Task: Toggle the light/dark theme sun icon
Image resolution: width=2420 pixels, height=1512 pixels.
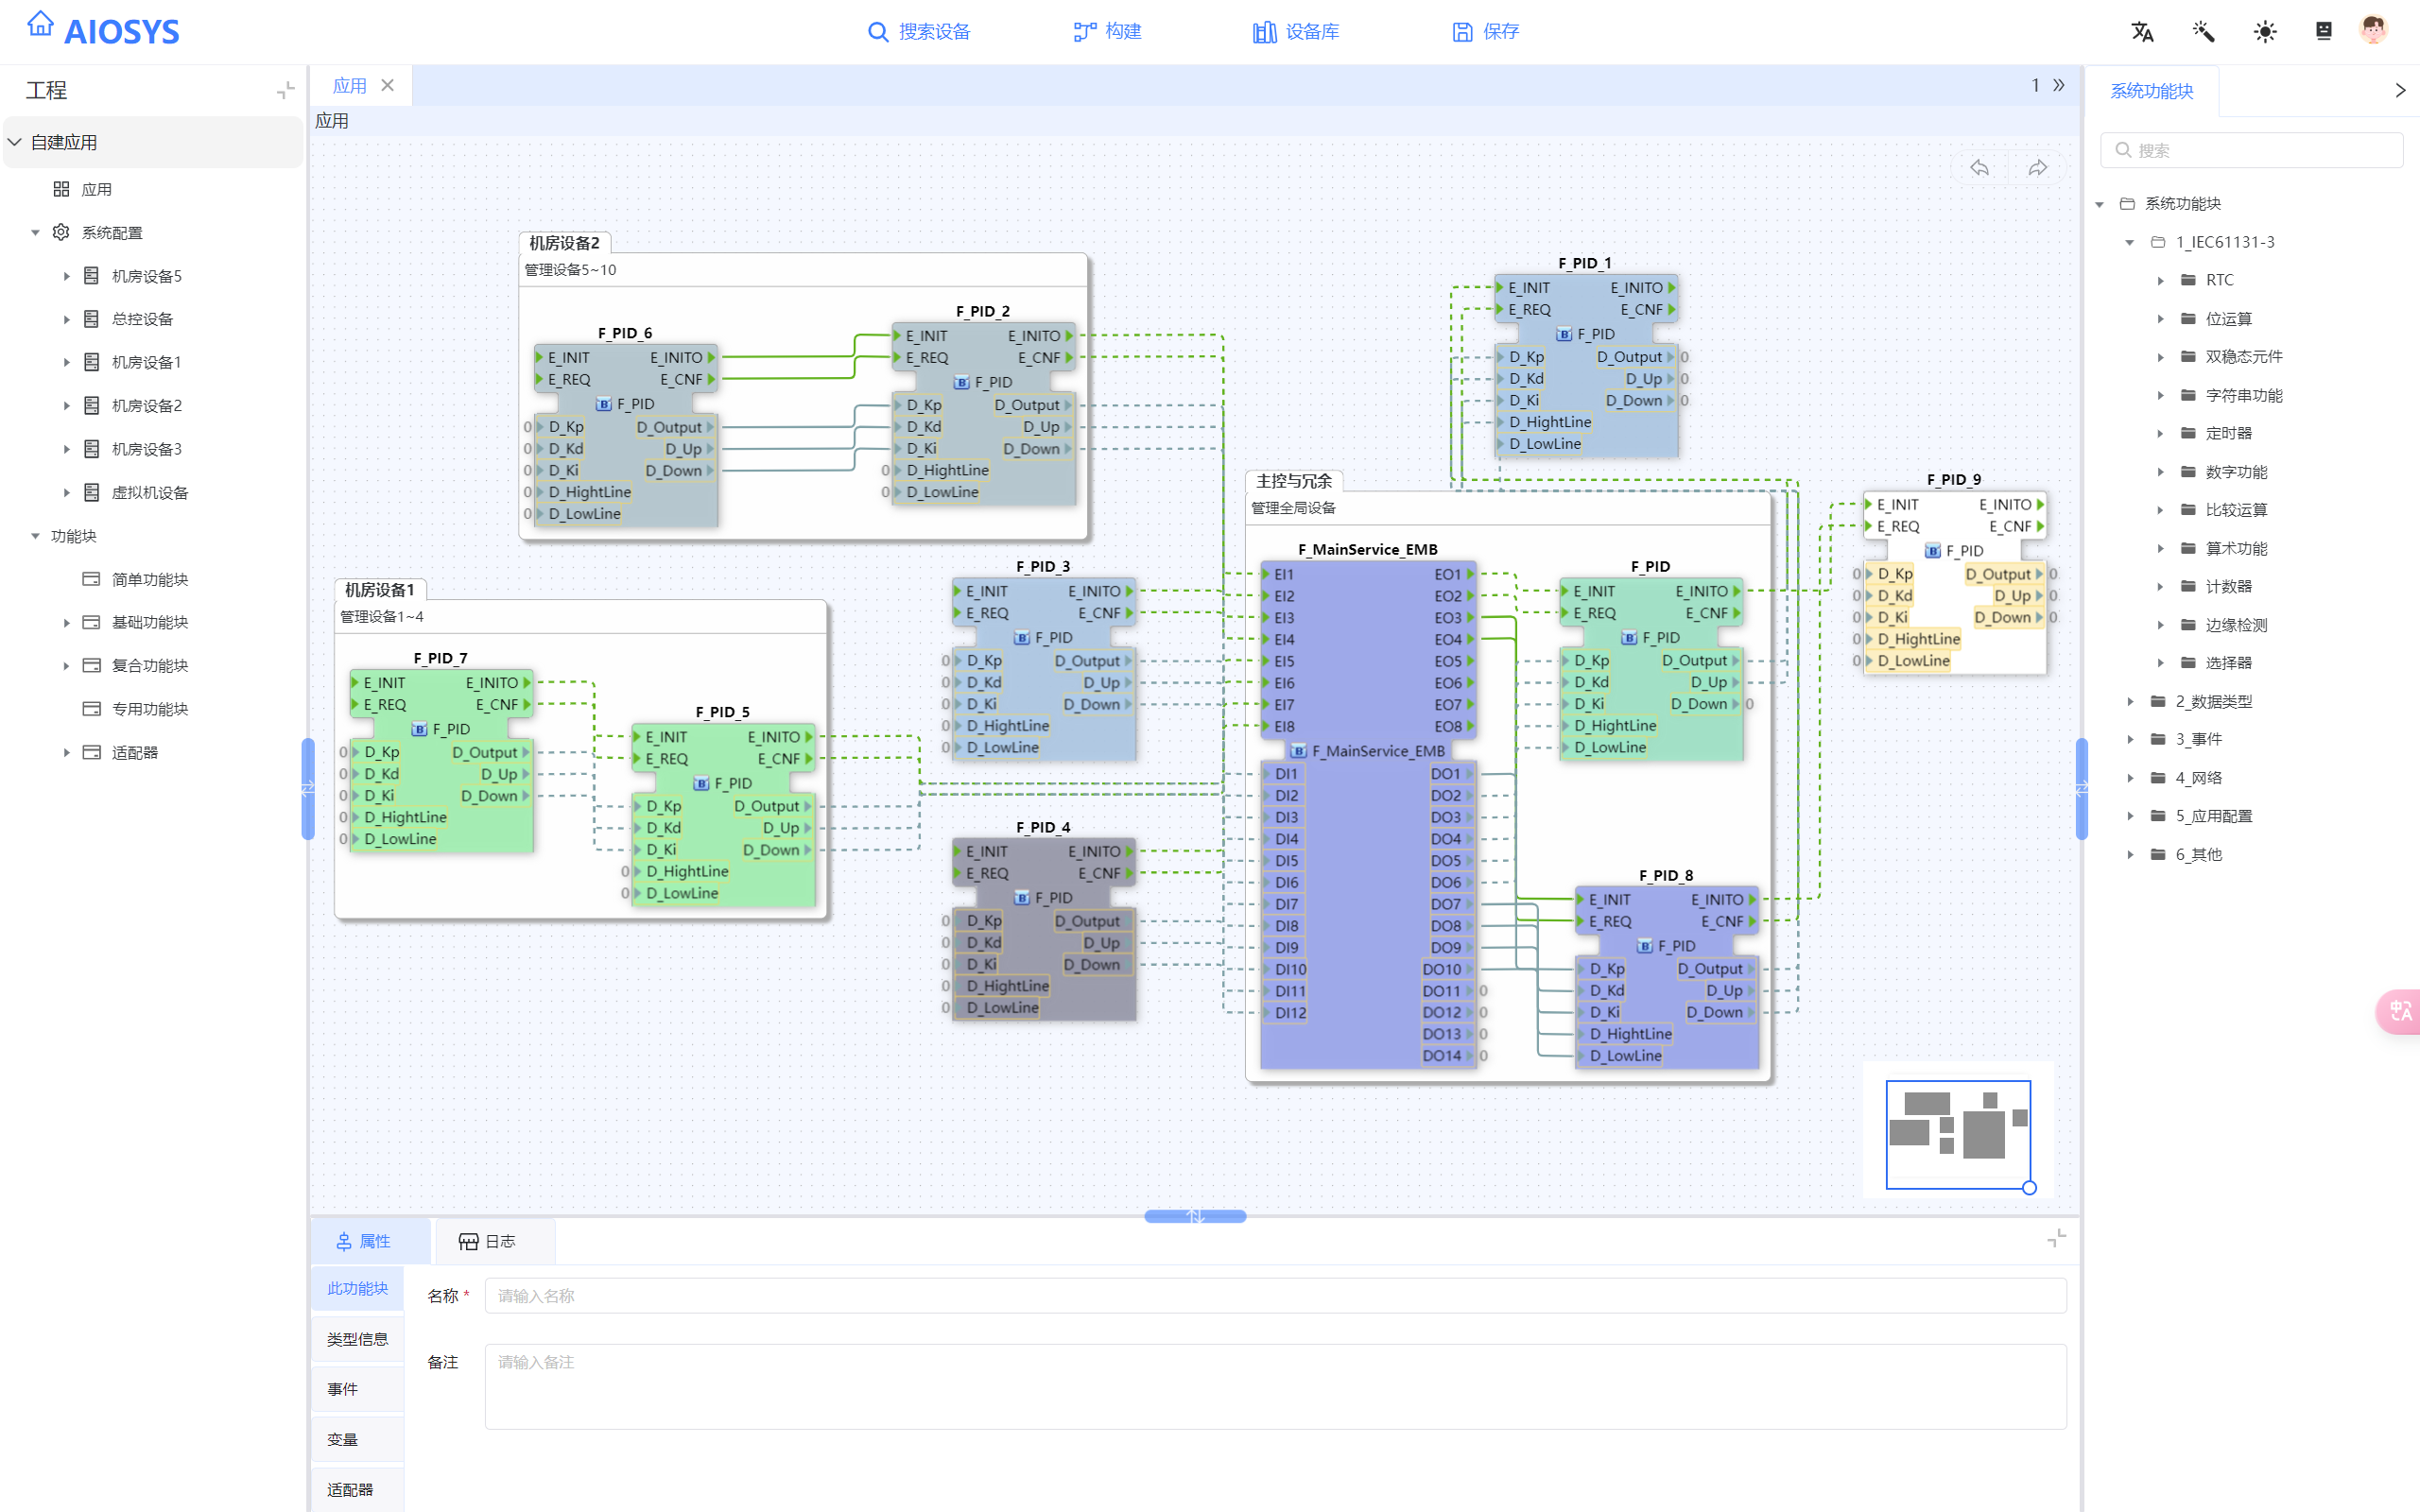Action: tap(2265, 32)
